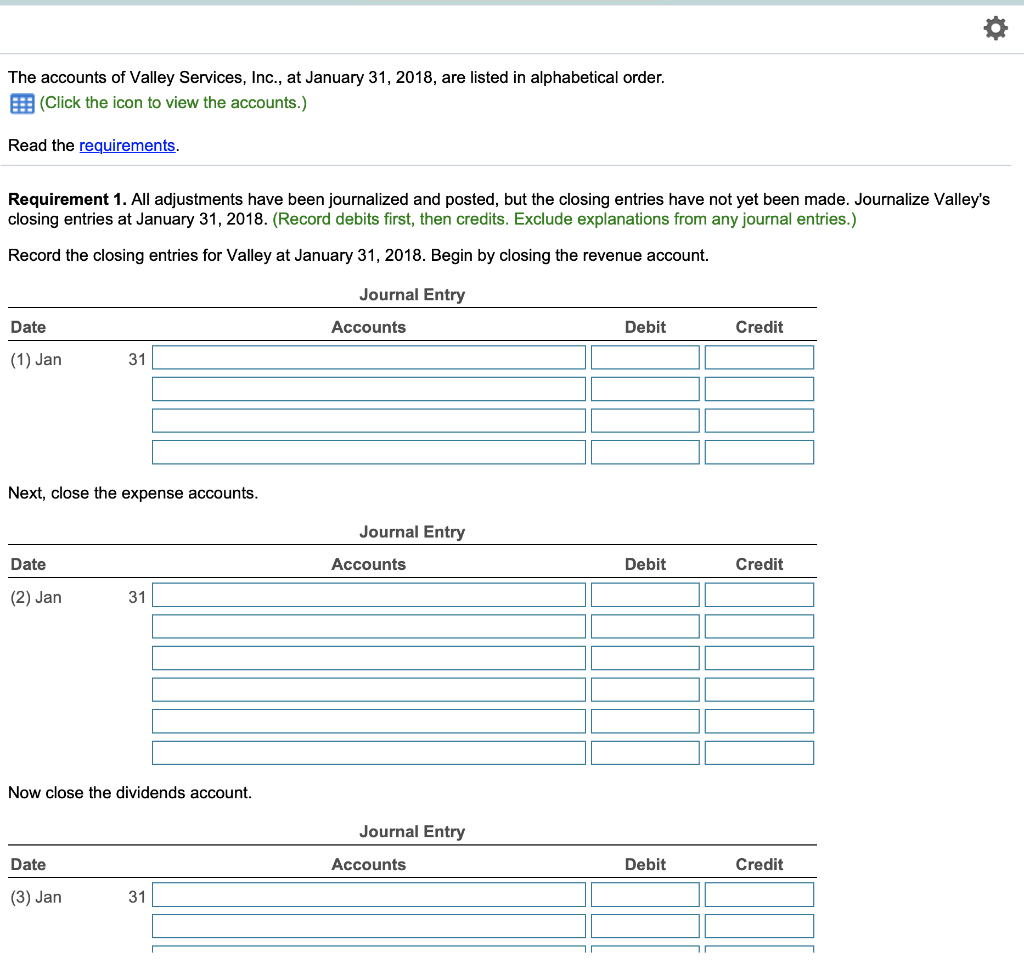Select the second Accounts row of entry (1)
The height and width of the screenshot is (963, 1024).
[x=368, y=388]
